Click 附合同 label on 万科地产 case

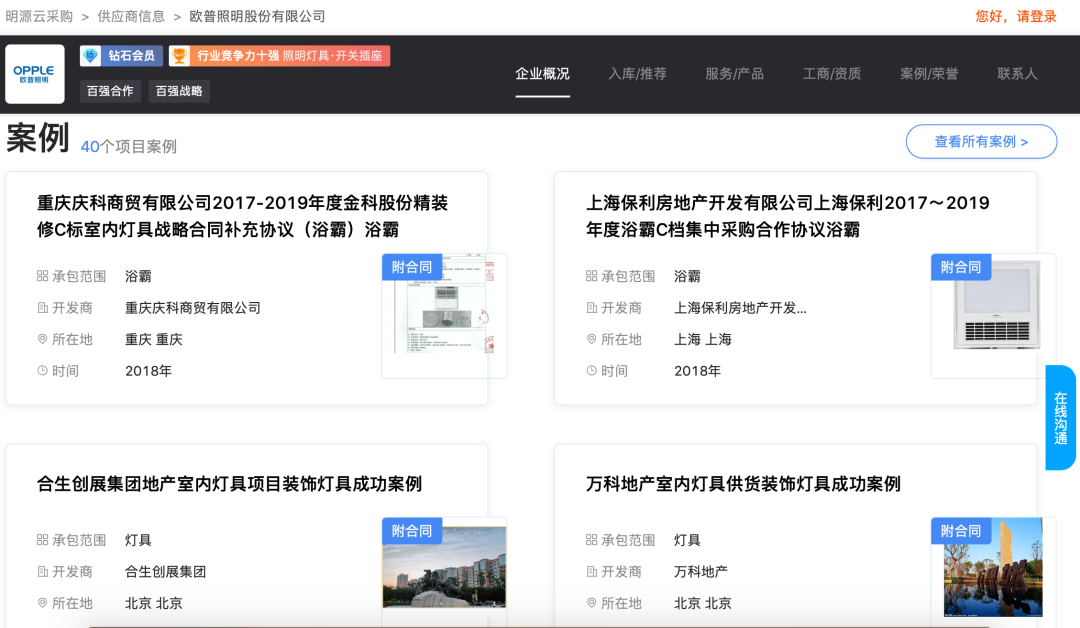pyautogui.click(x=961, y=531)
